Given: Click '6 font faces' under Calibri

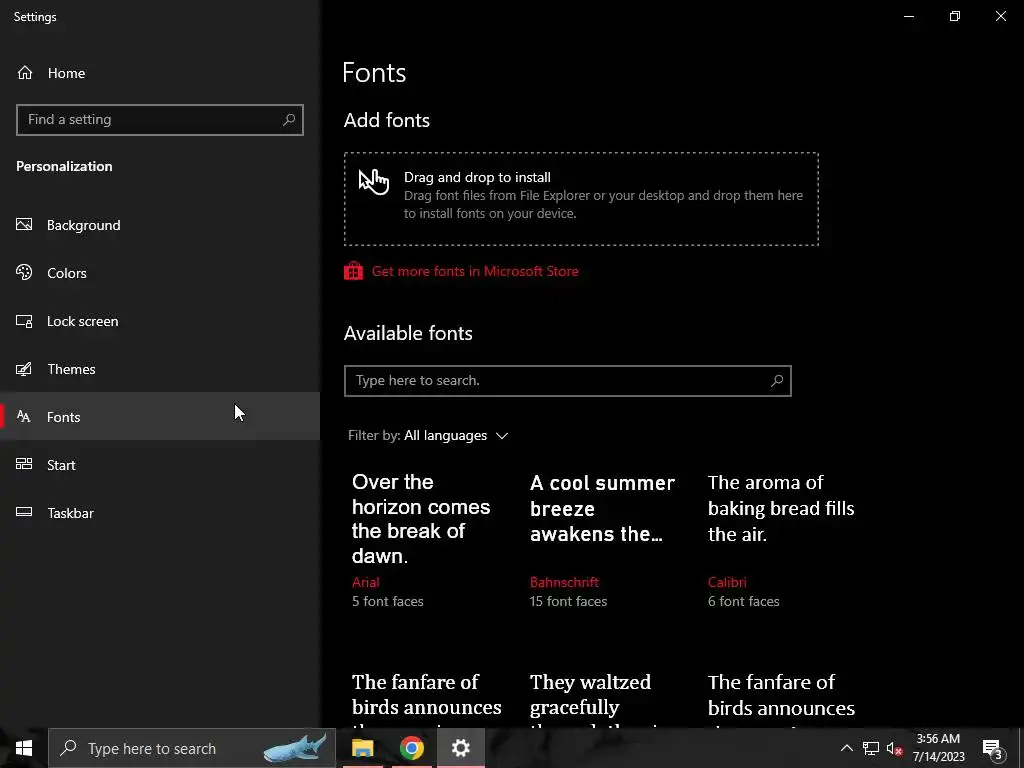Looking at the screenshot, I should [x=743, y=601].
